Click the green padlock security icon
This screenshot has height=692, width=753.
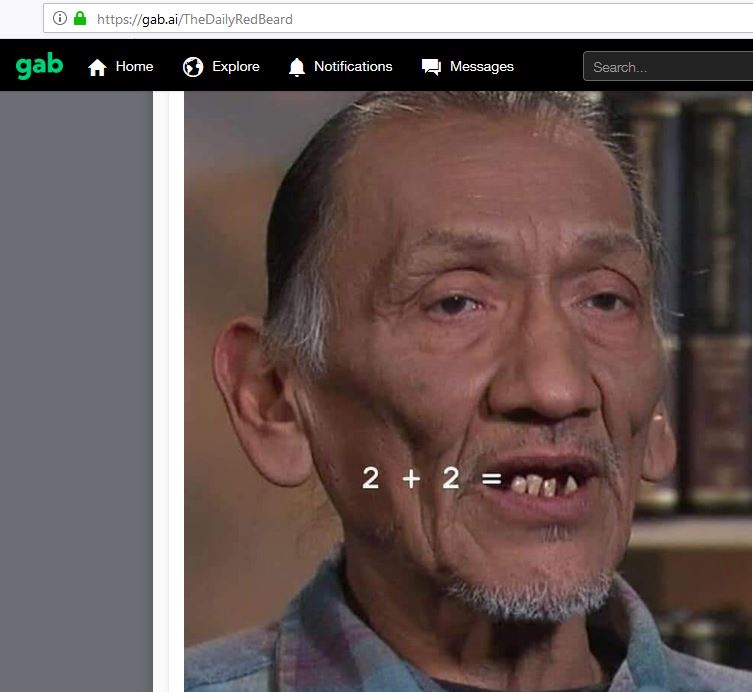click(80, 18)
